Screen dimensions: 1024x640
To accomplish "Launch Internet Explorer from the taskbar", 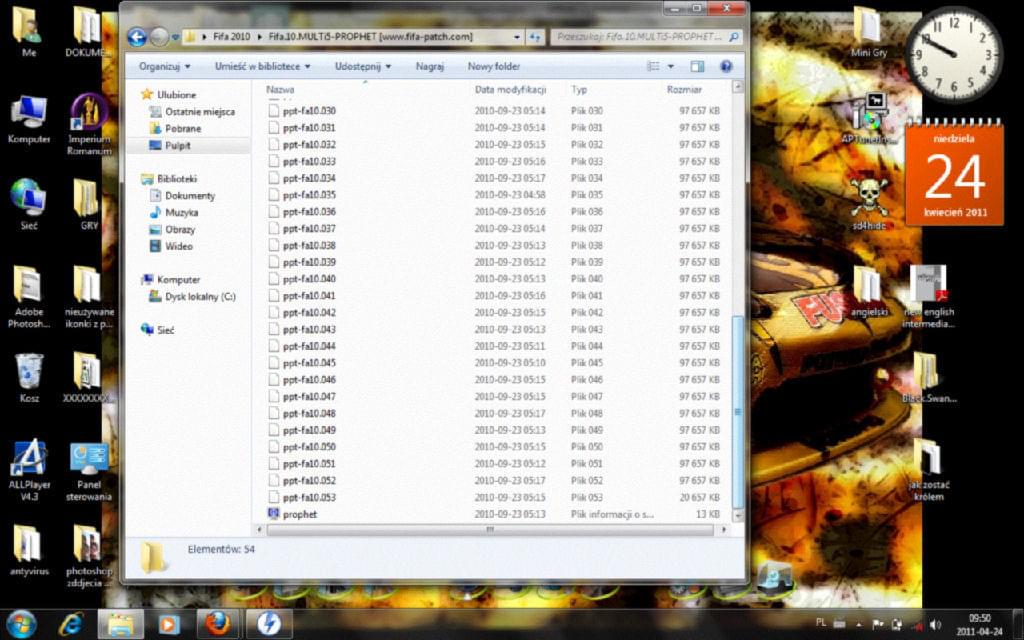I will 71,625.
